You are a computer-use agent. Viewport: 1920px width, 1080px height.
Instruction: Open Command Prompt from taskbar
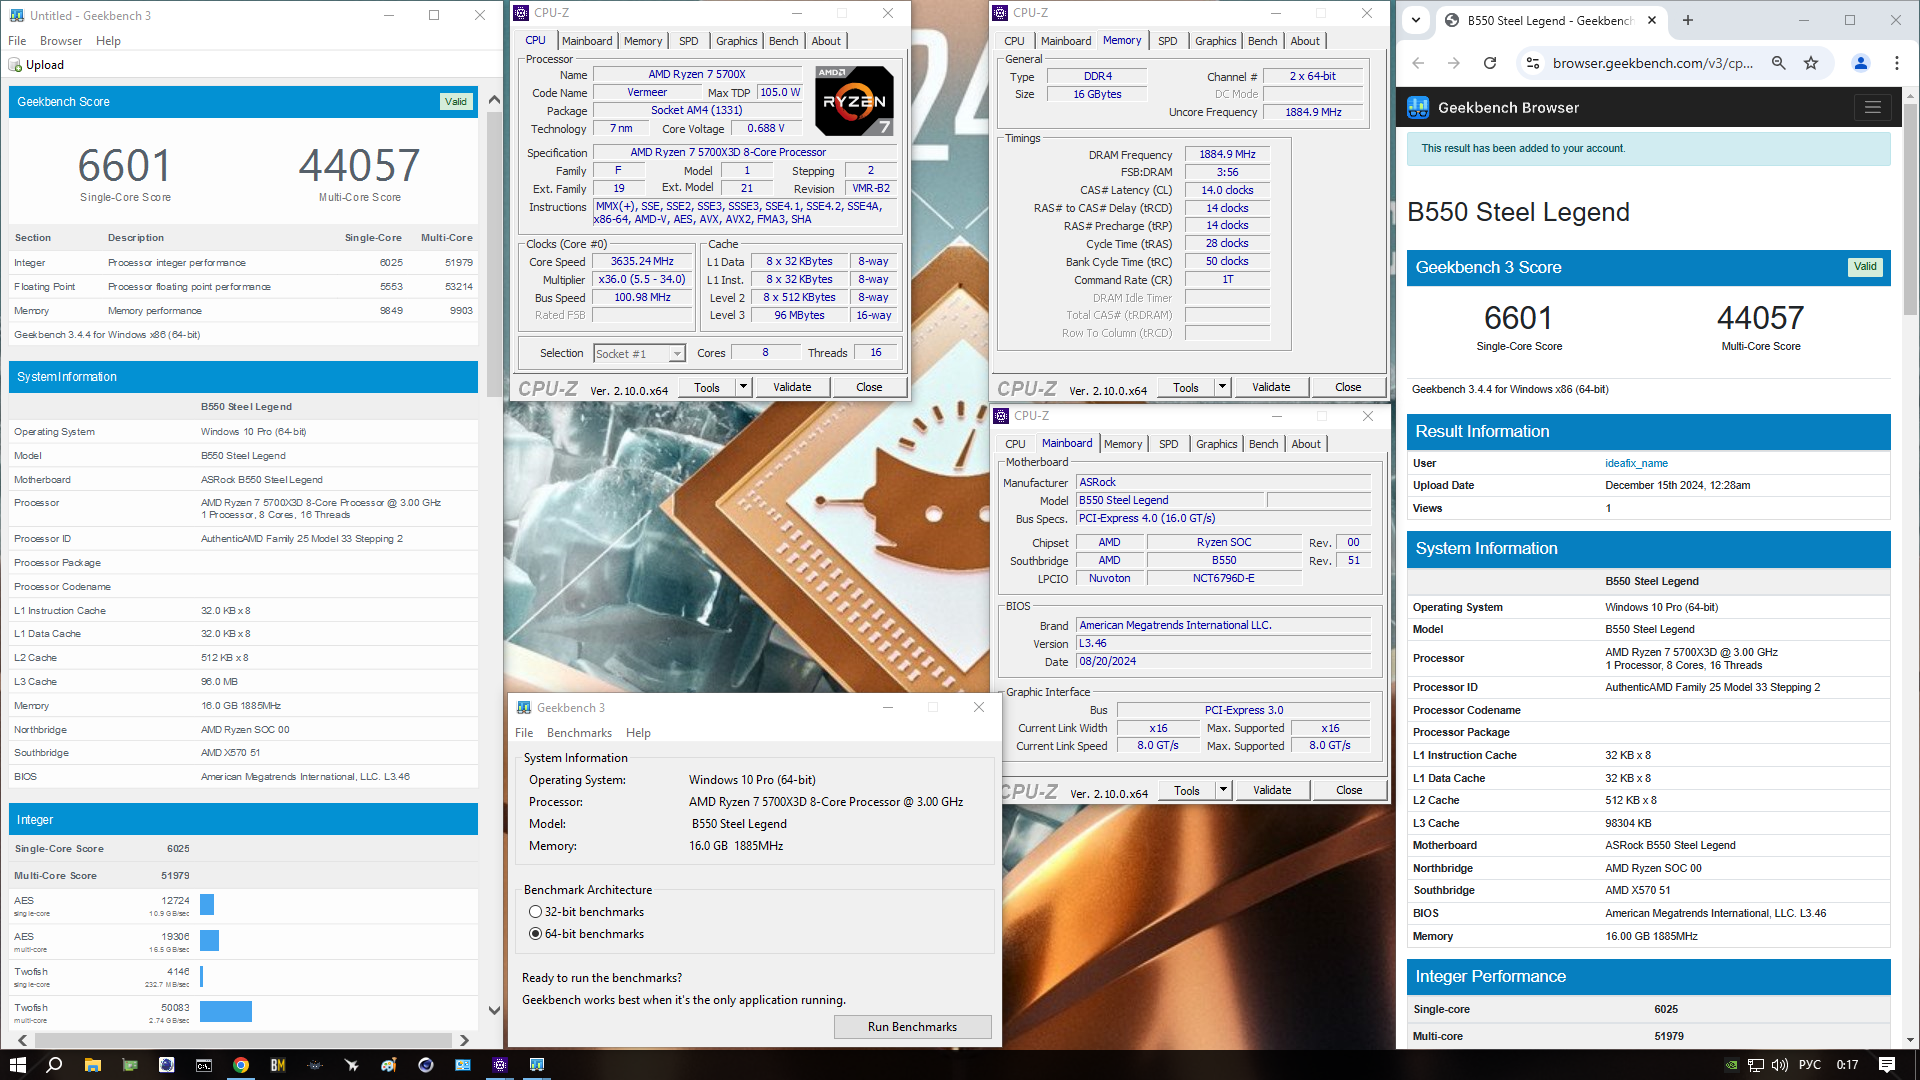tap(203, 1065)
